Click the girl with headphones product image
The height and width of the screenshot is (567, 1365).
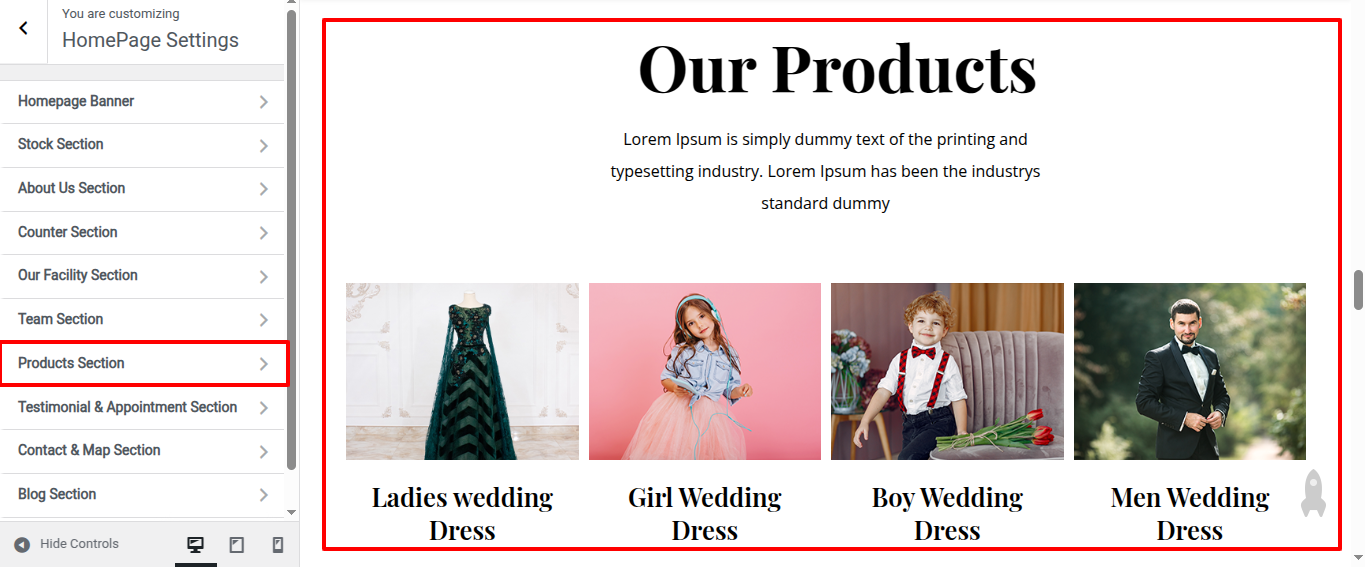tap(705, 371)
